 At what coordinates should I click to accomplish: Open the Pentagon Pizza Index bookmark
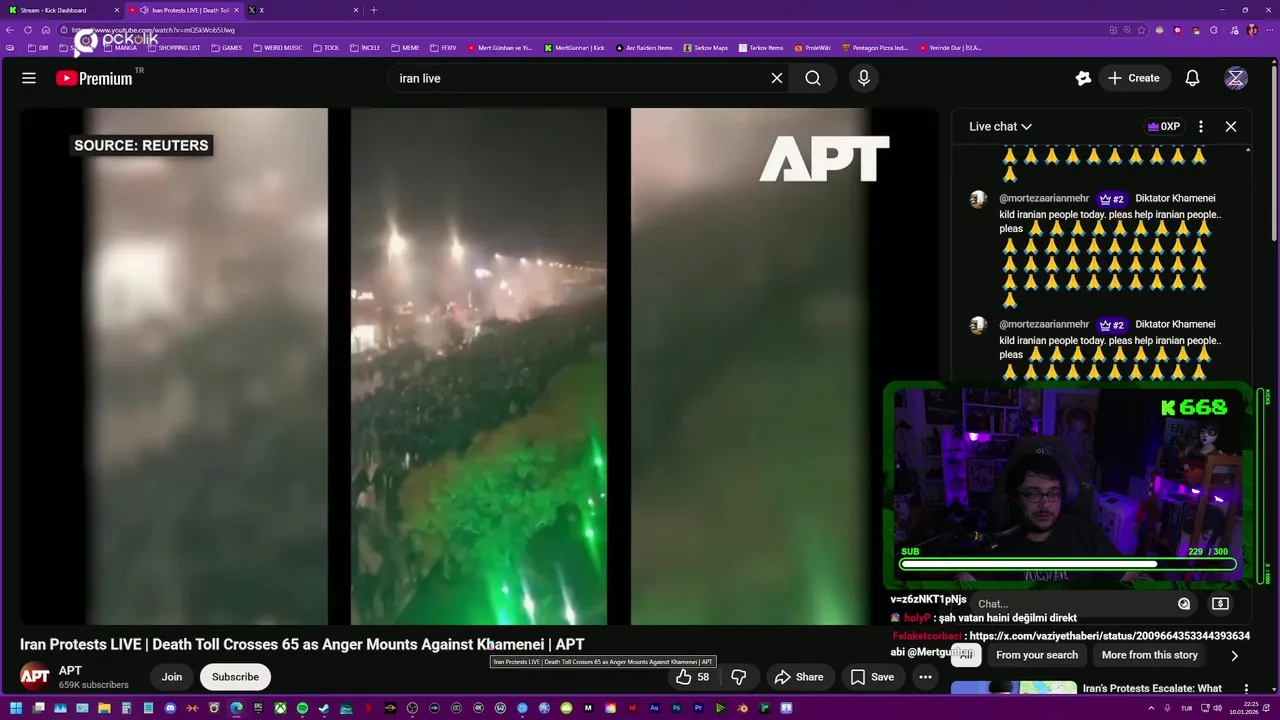click(x=875, y=48)
